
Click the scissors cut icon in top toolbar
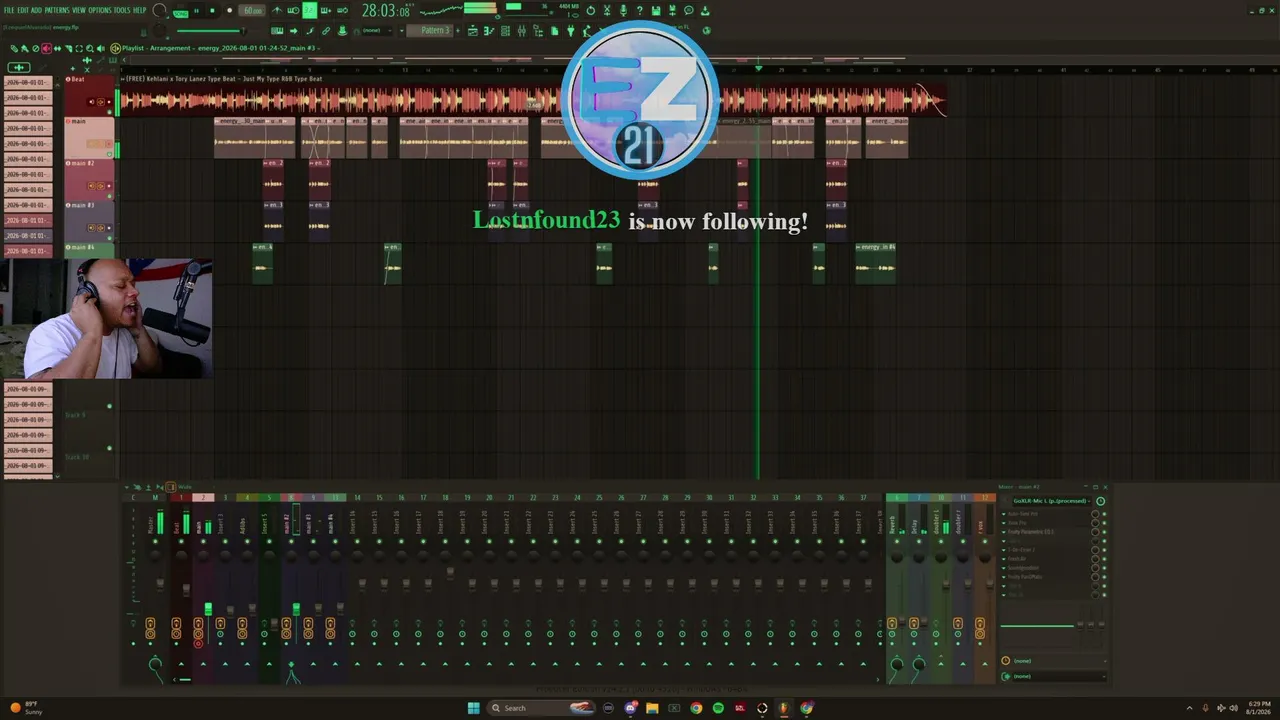606,11
